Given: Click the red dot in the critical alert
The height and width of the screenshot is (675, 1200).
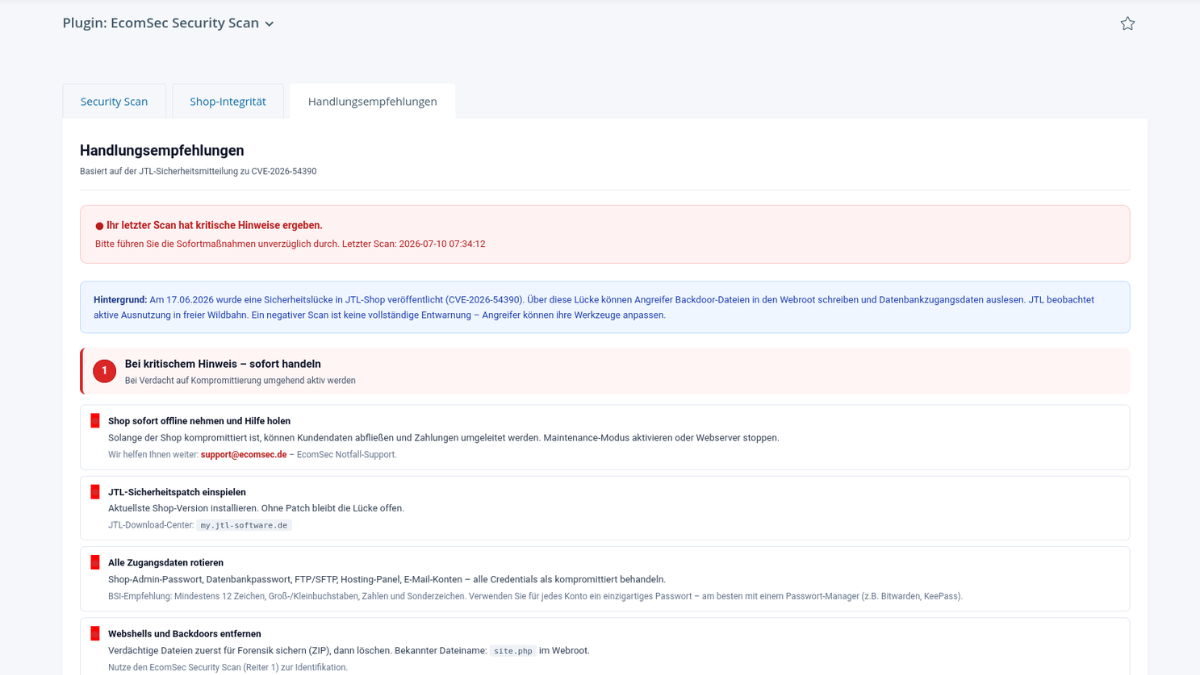Looking at the screenshot, I should click(x=99, y=226).
